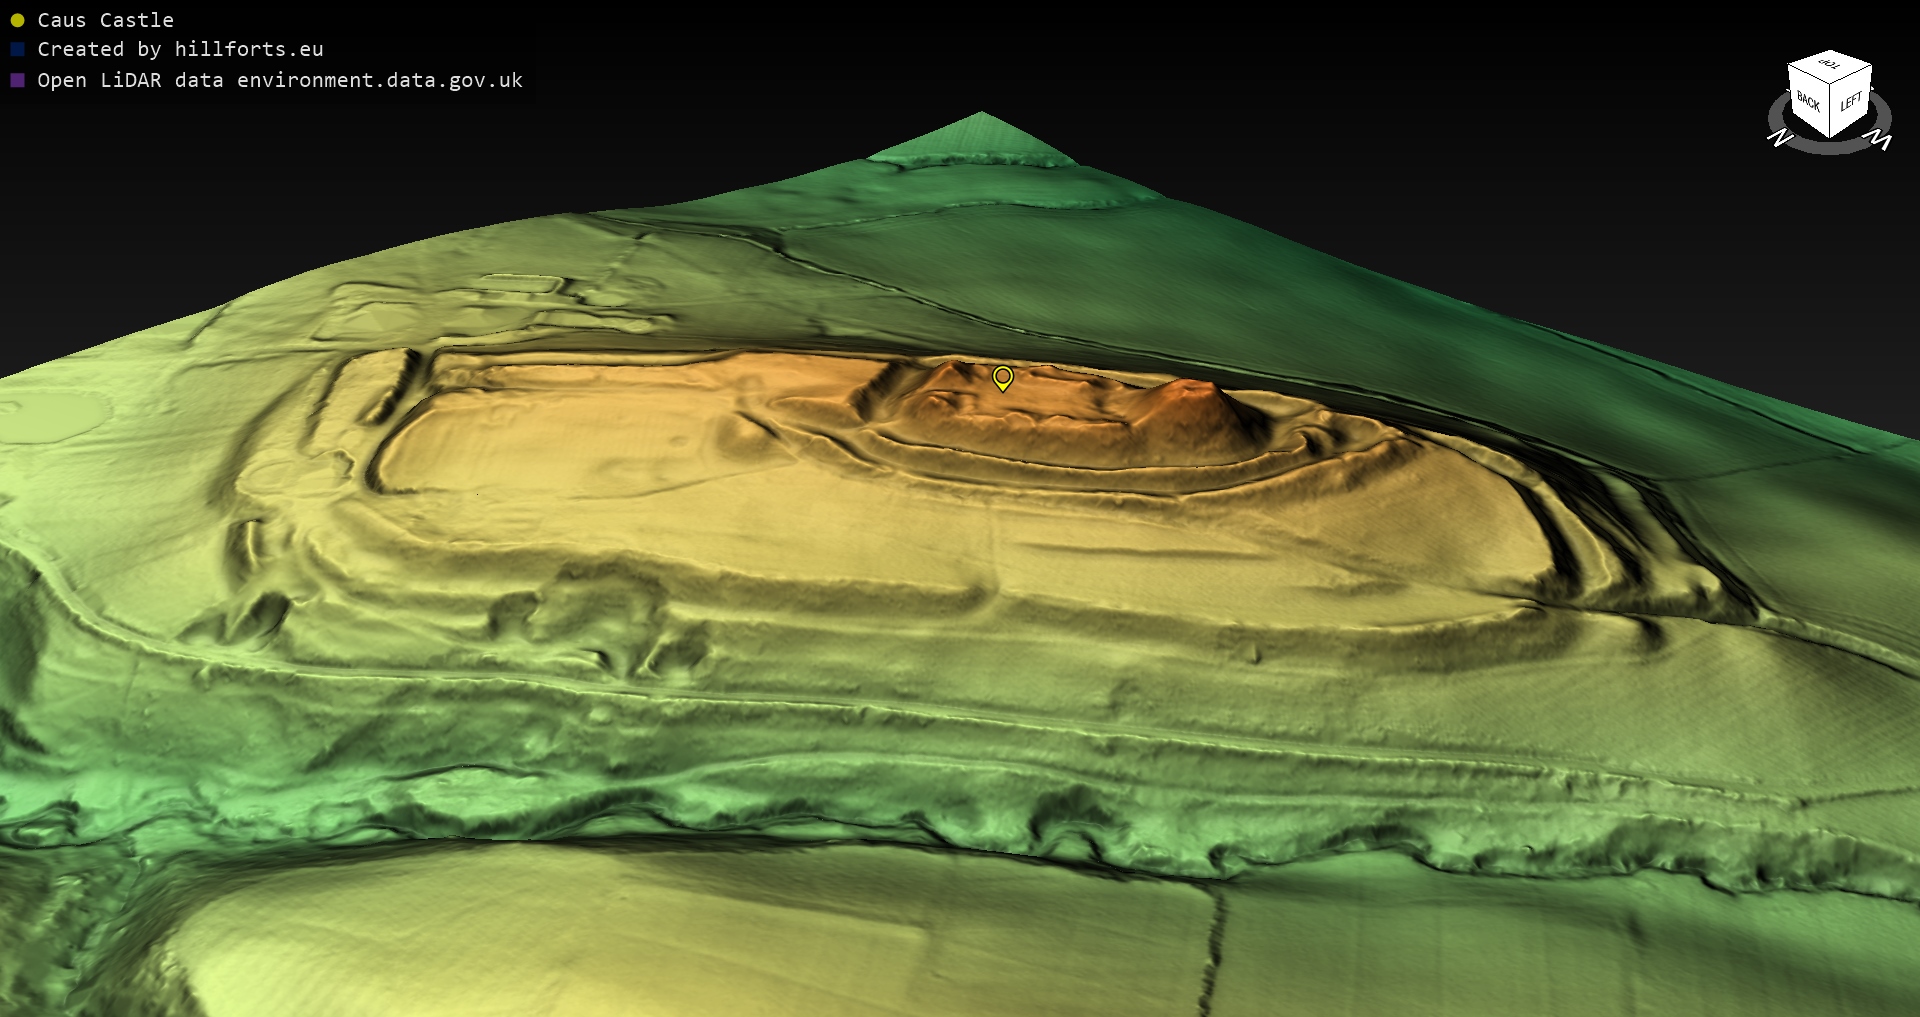Click the dark vertical field boundary at bottom
This screenshot has width=1920, height=1017.
click(x=1213, y=950)
